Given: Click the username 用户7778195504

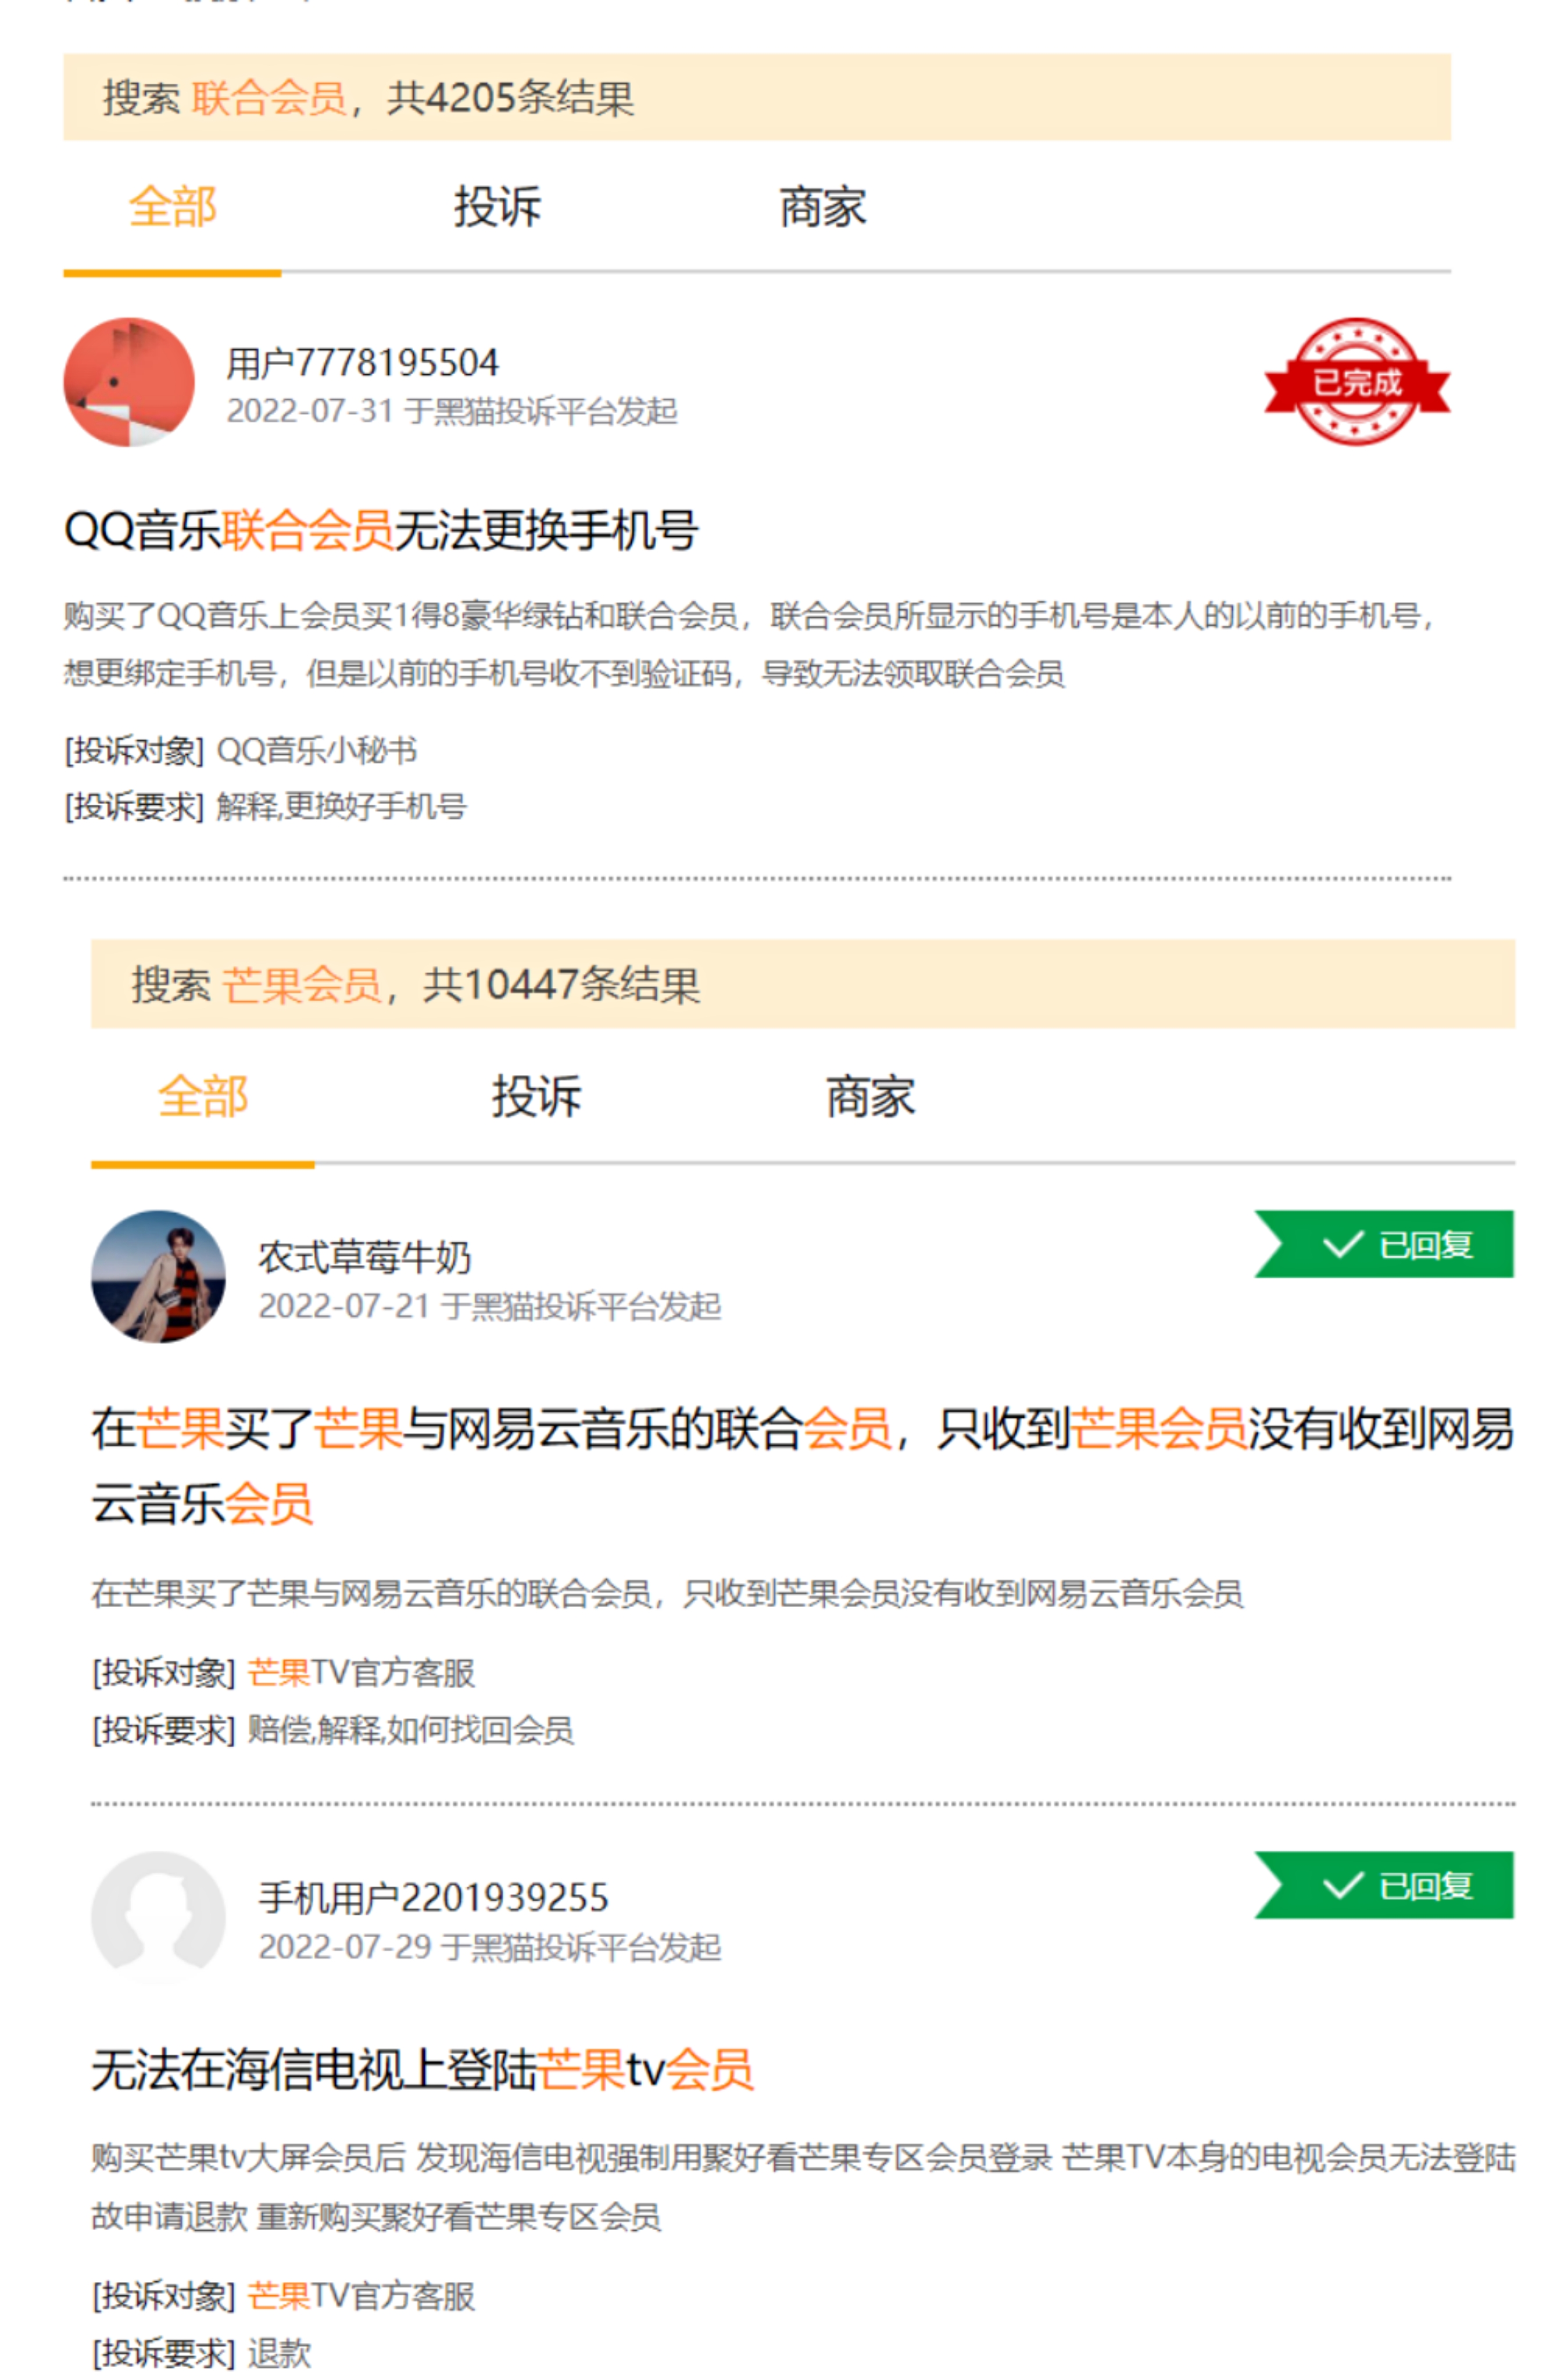Looking at the screenshot, I should [x=362, y=363].
